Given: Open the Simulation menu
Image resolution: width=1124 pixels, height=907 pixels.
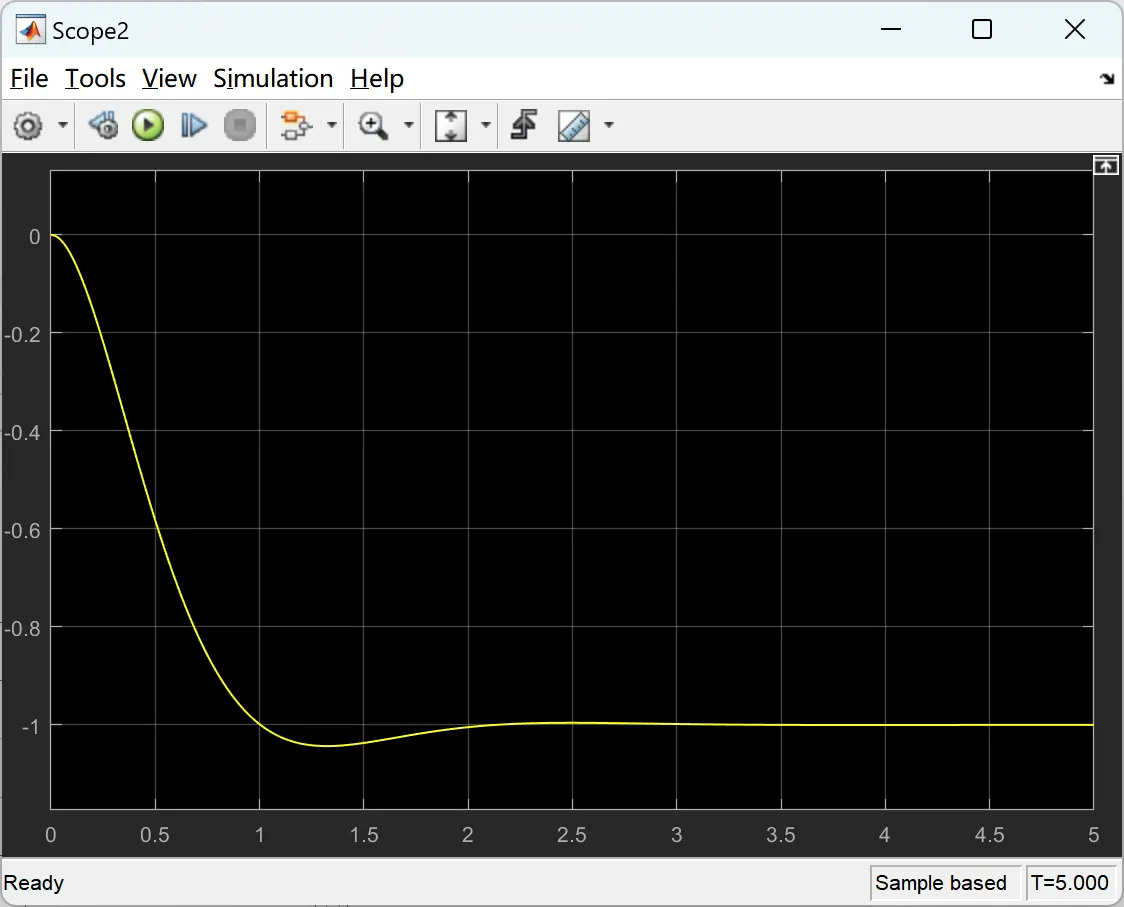Looking at the screenshot, I should pyautogui.click(x=273, y=78).
